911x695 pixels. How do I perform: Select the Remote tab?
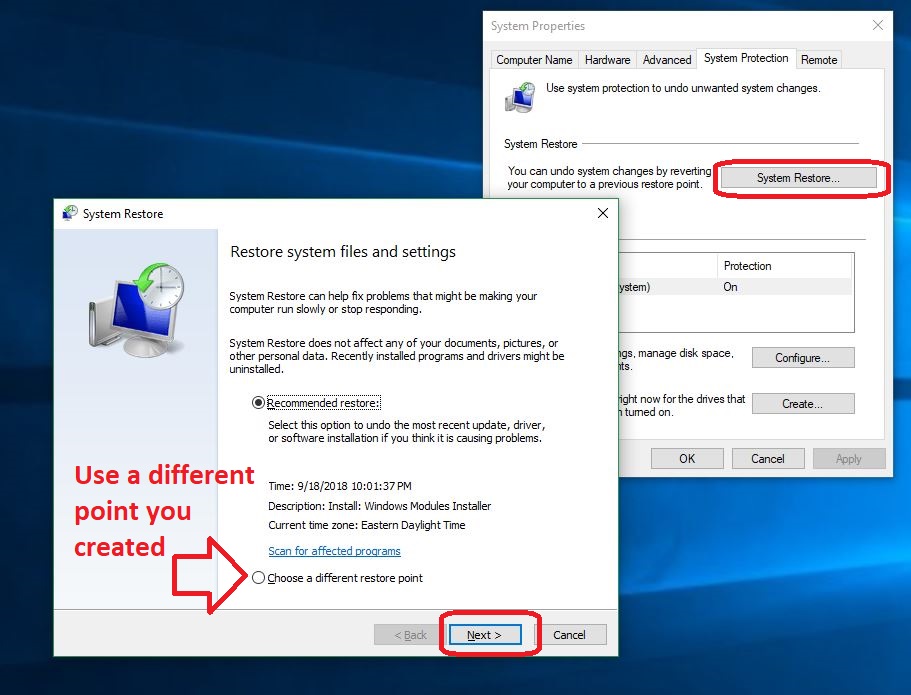[x=819, y=60]
